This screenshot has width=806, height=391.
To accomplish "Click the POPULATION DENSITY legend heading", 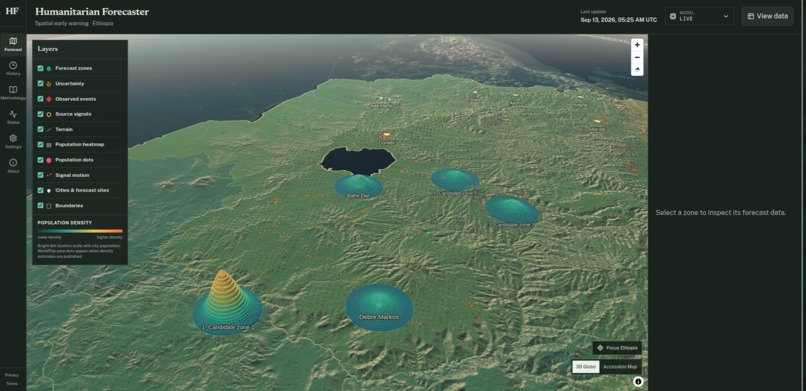I will tap(65, 222).
